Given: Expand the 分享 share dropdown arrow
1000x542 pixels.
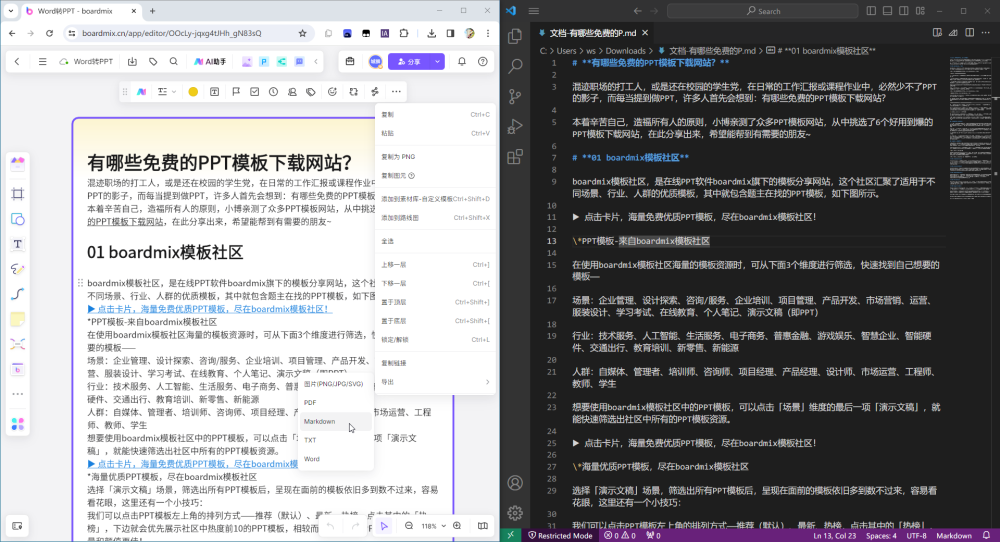Looking at the screenshot, I should 437,61.
